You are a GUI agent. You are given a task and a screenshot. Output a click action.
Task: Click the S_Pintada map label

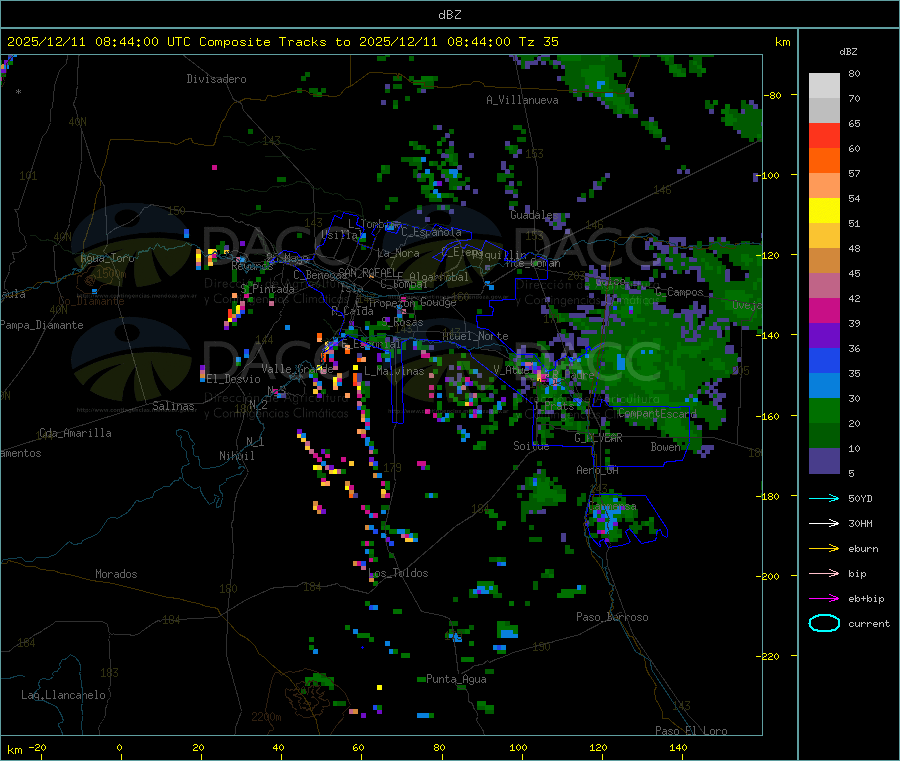tap(267, 289)
